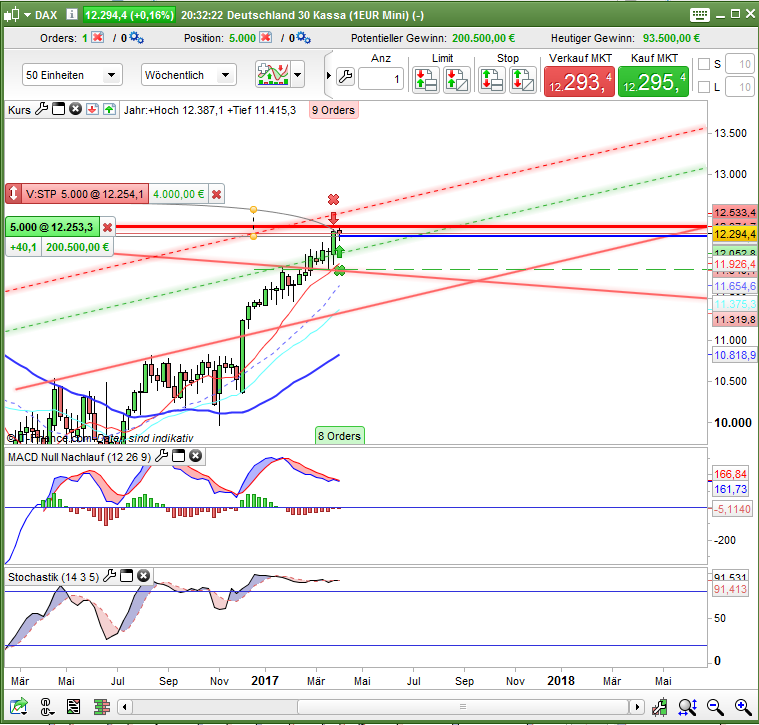
Task: Maximize the Stochastik panel
Action: click(126, 576)
